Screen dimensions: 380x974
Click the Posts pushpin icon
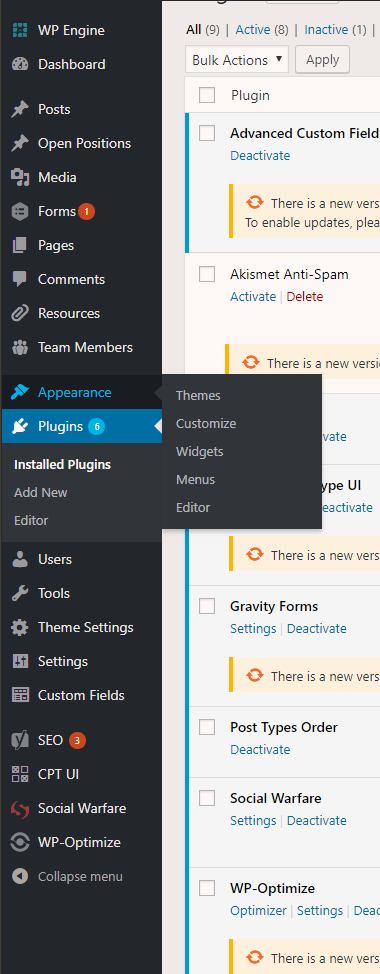[x=20, y=109]
